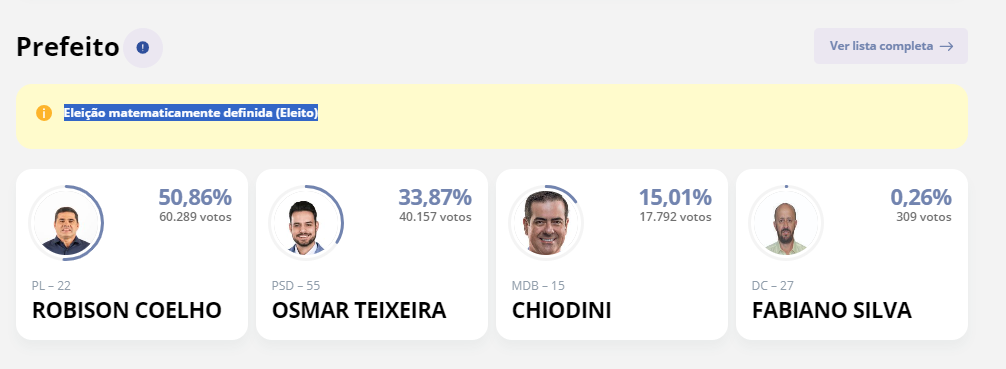Click the orange info icon in yellow banner
Screen dimensions: 1006x369
[x=44, y=114]
